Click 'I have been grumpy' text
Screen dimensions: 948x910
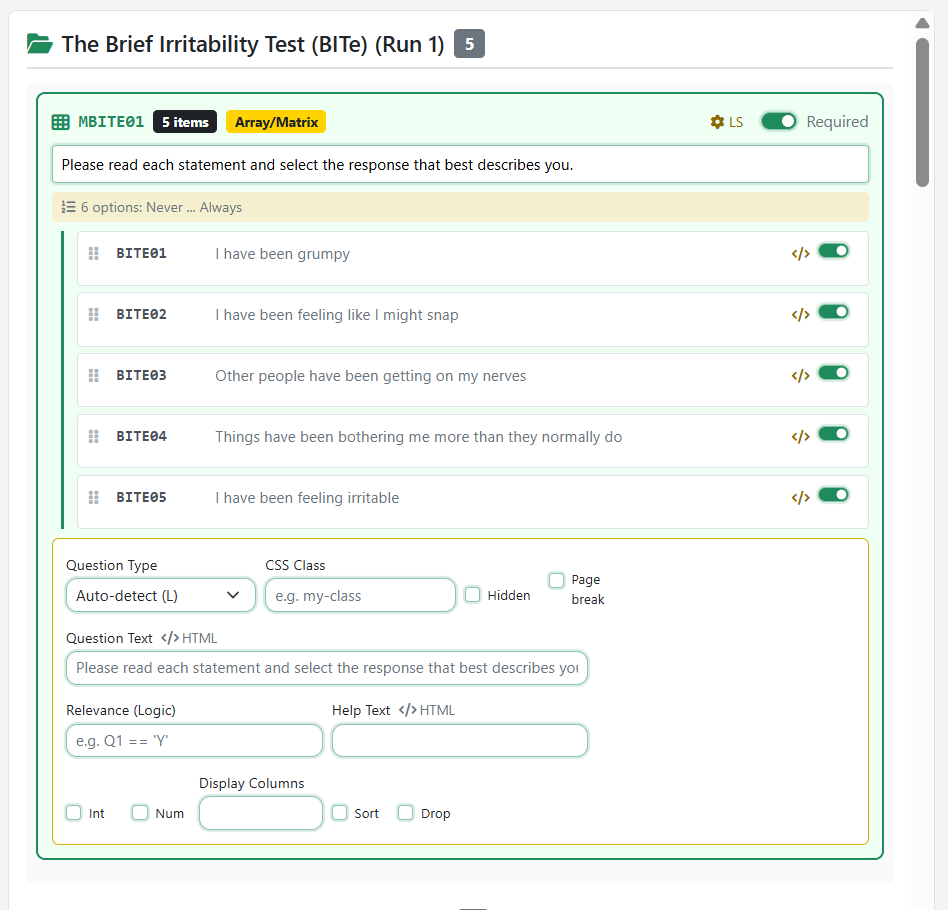282,254
